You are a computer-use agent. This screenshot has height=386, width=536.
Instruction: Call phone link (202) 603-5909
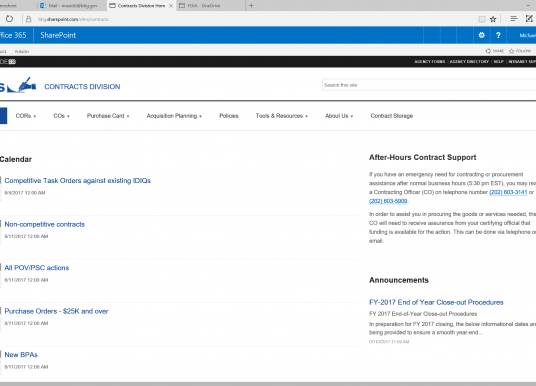(388, 201)
